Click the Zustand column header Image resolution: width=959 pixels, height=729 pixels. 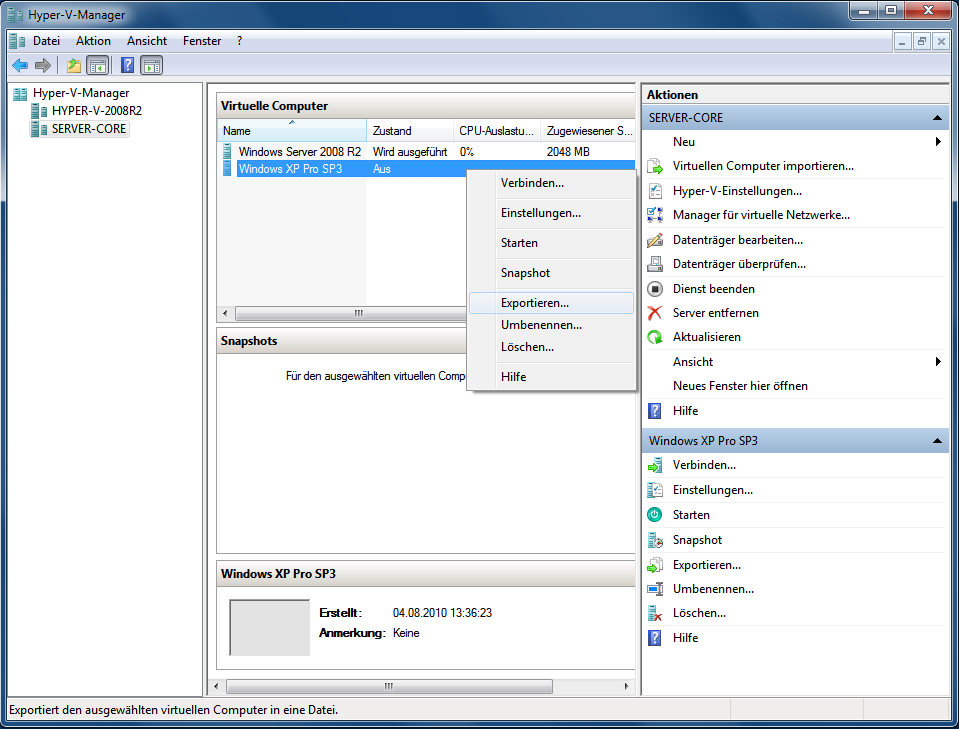409,130
